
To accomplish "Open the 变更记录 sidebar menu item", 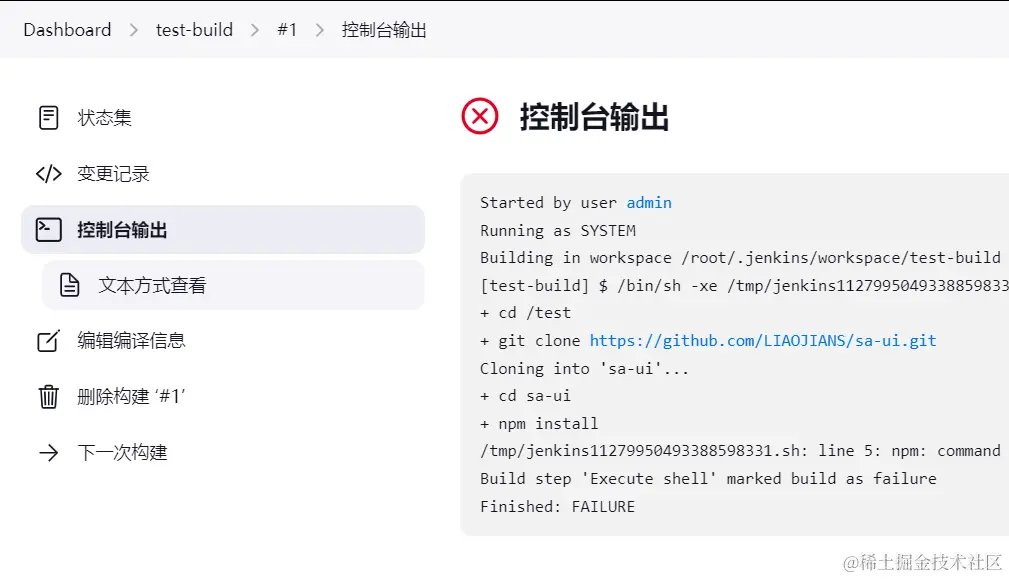I will point(113,174).
